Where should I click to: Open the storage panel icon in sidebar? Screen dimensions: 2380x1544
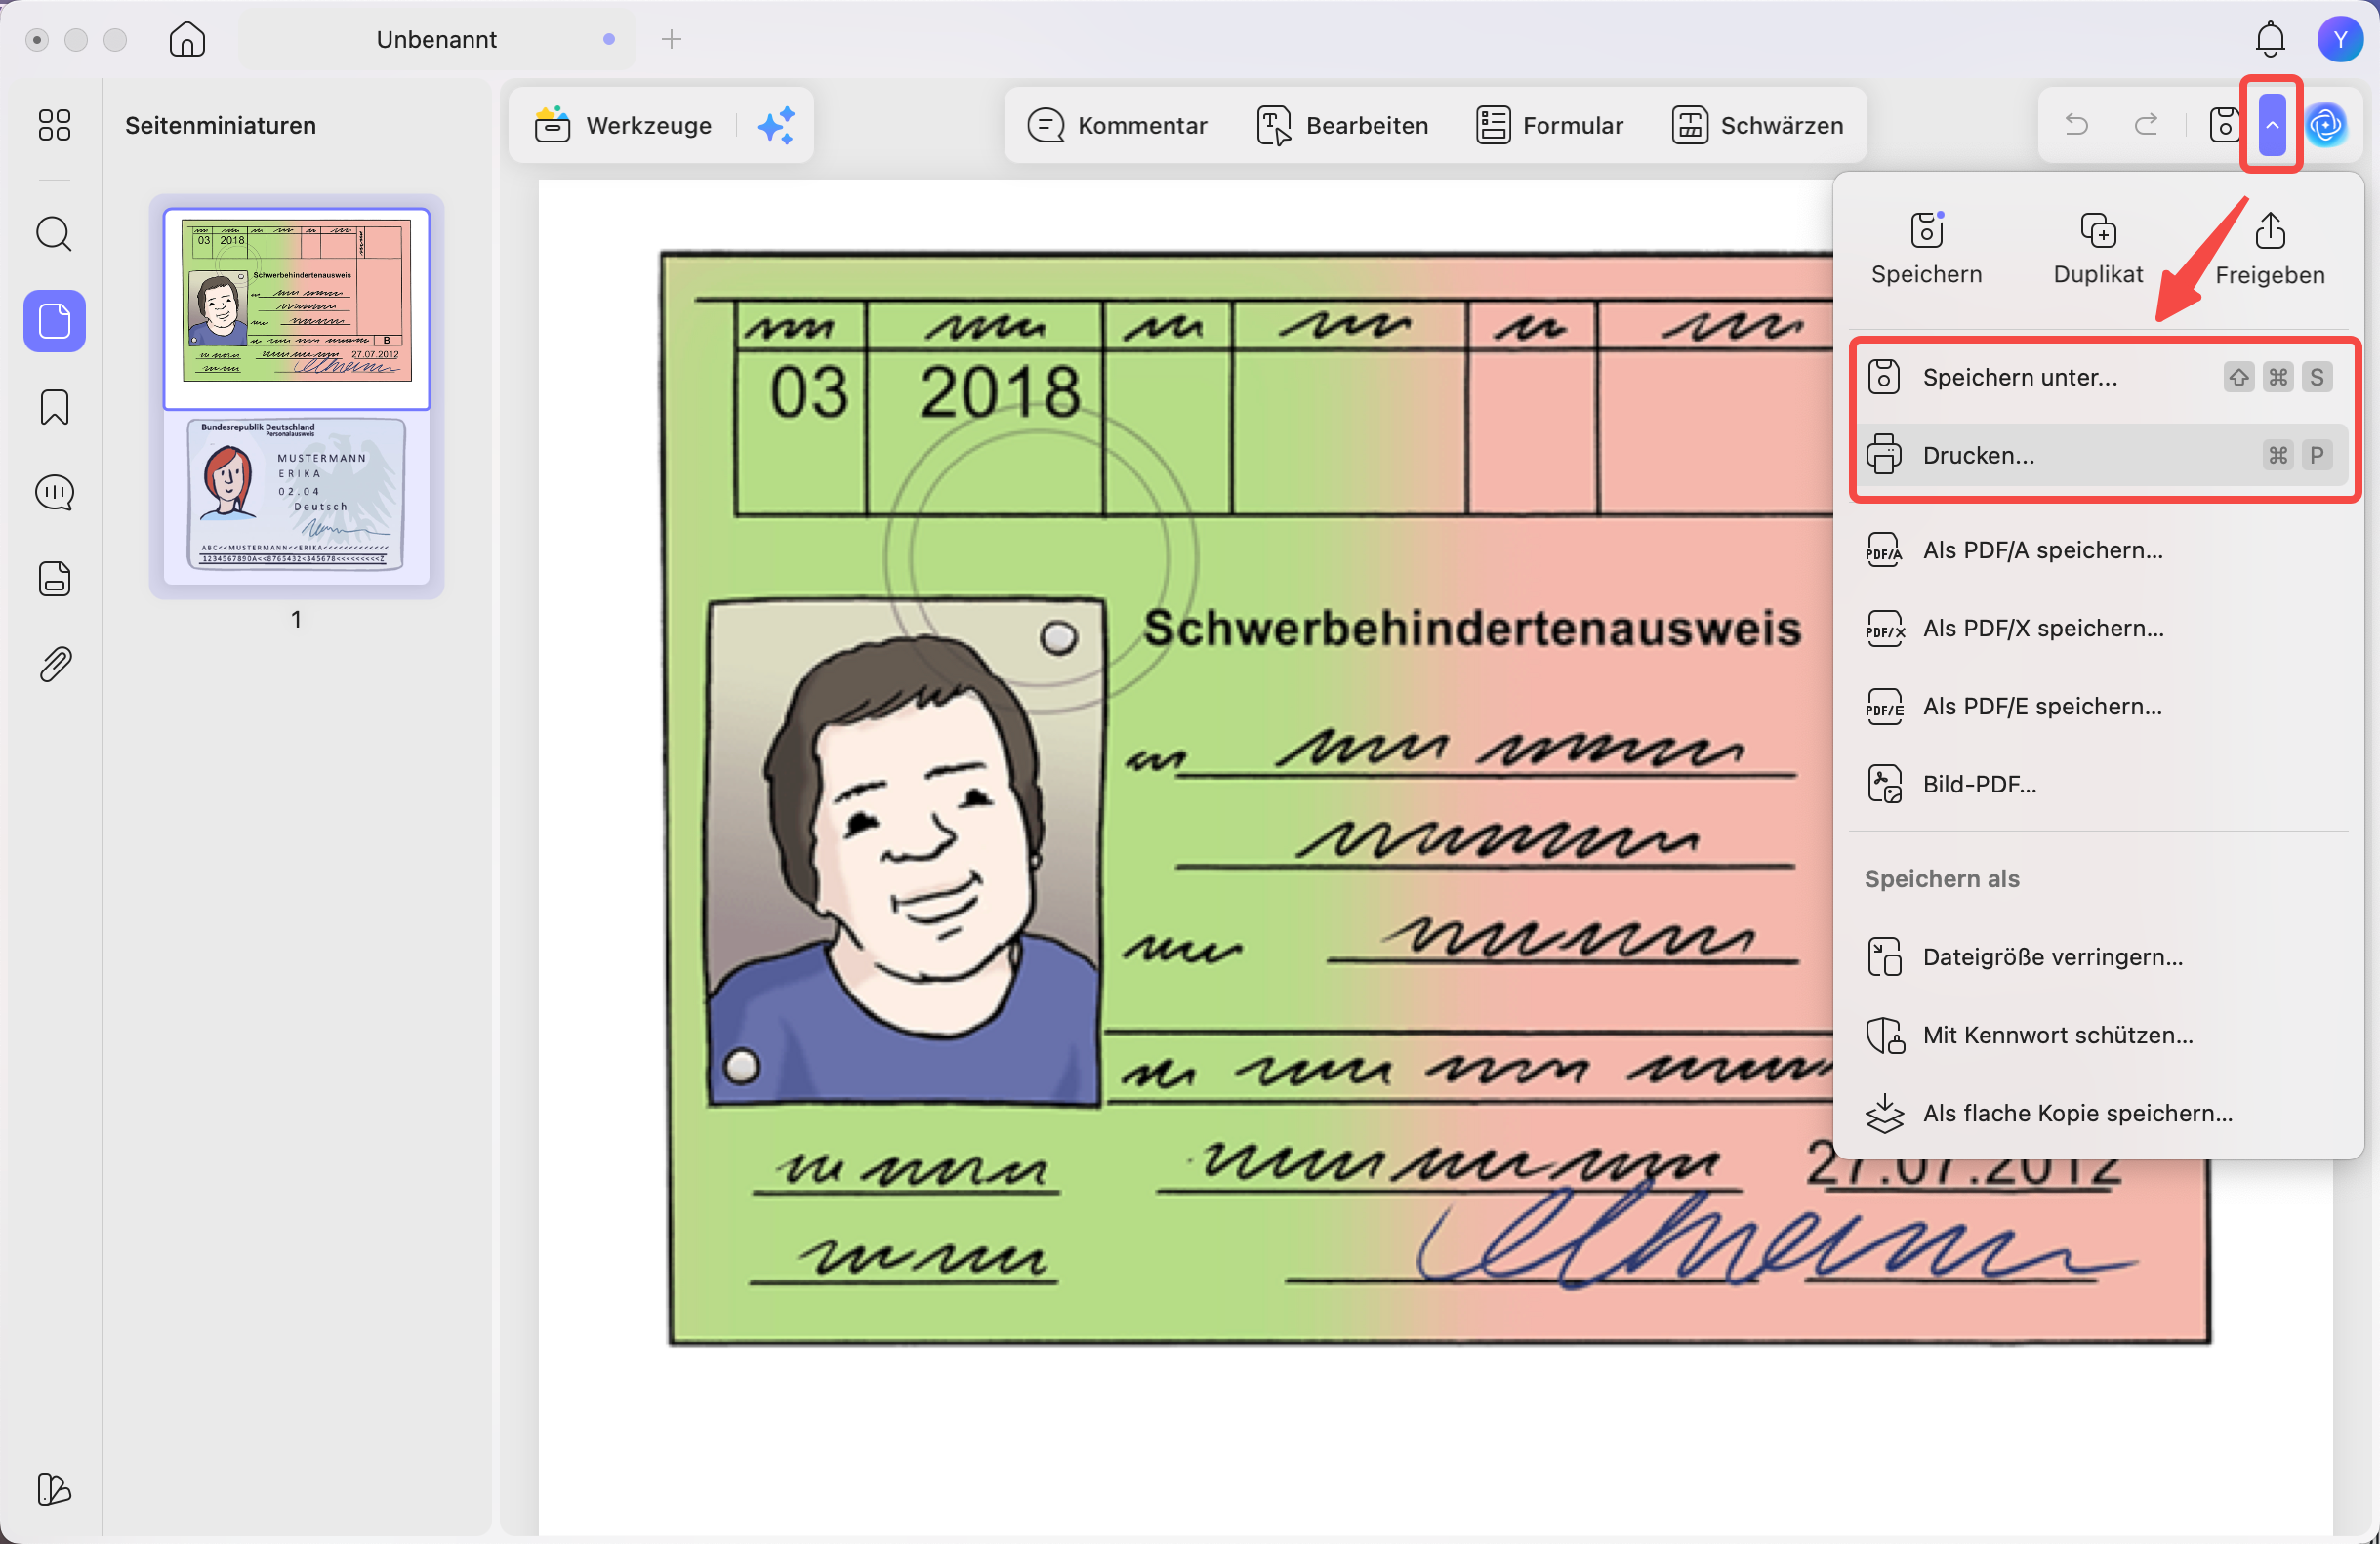[54, 579]
